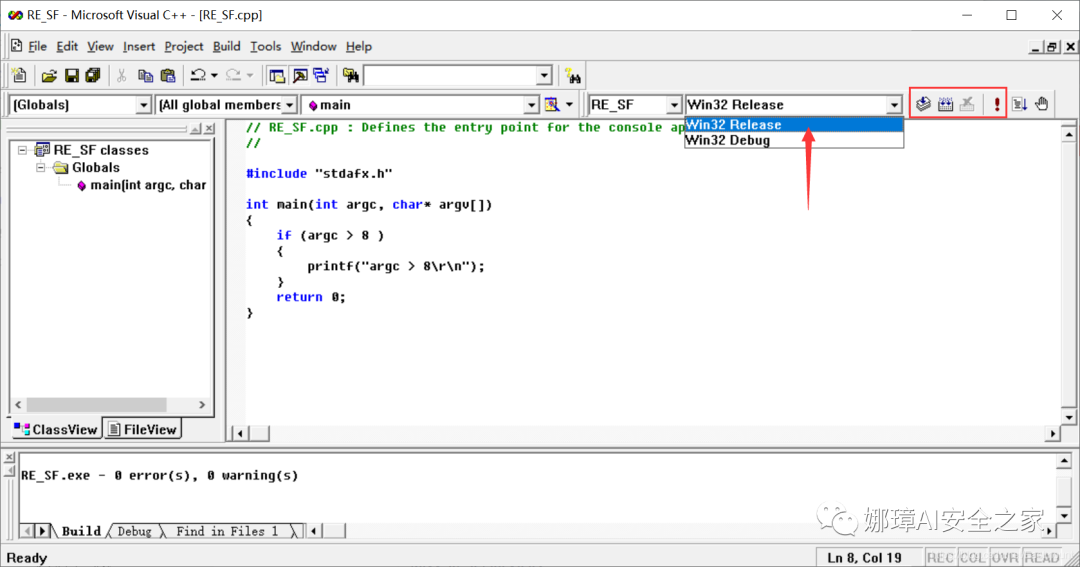Open the Help menu
1080x567 pixels.
359,46
